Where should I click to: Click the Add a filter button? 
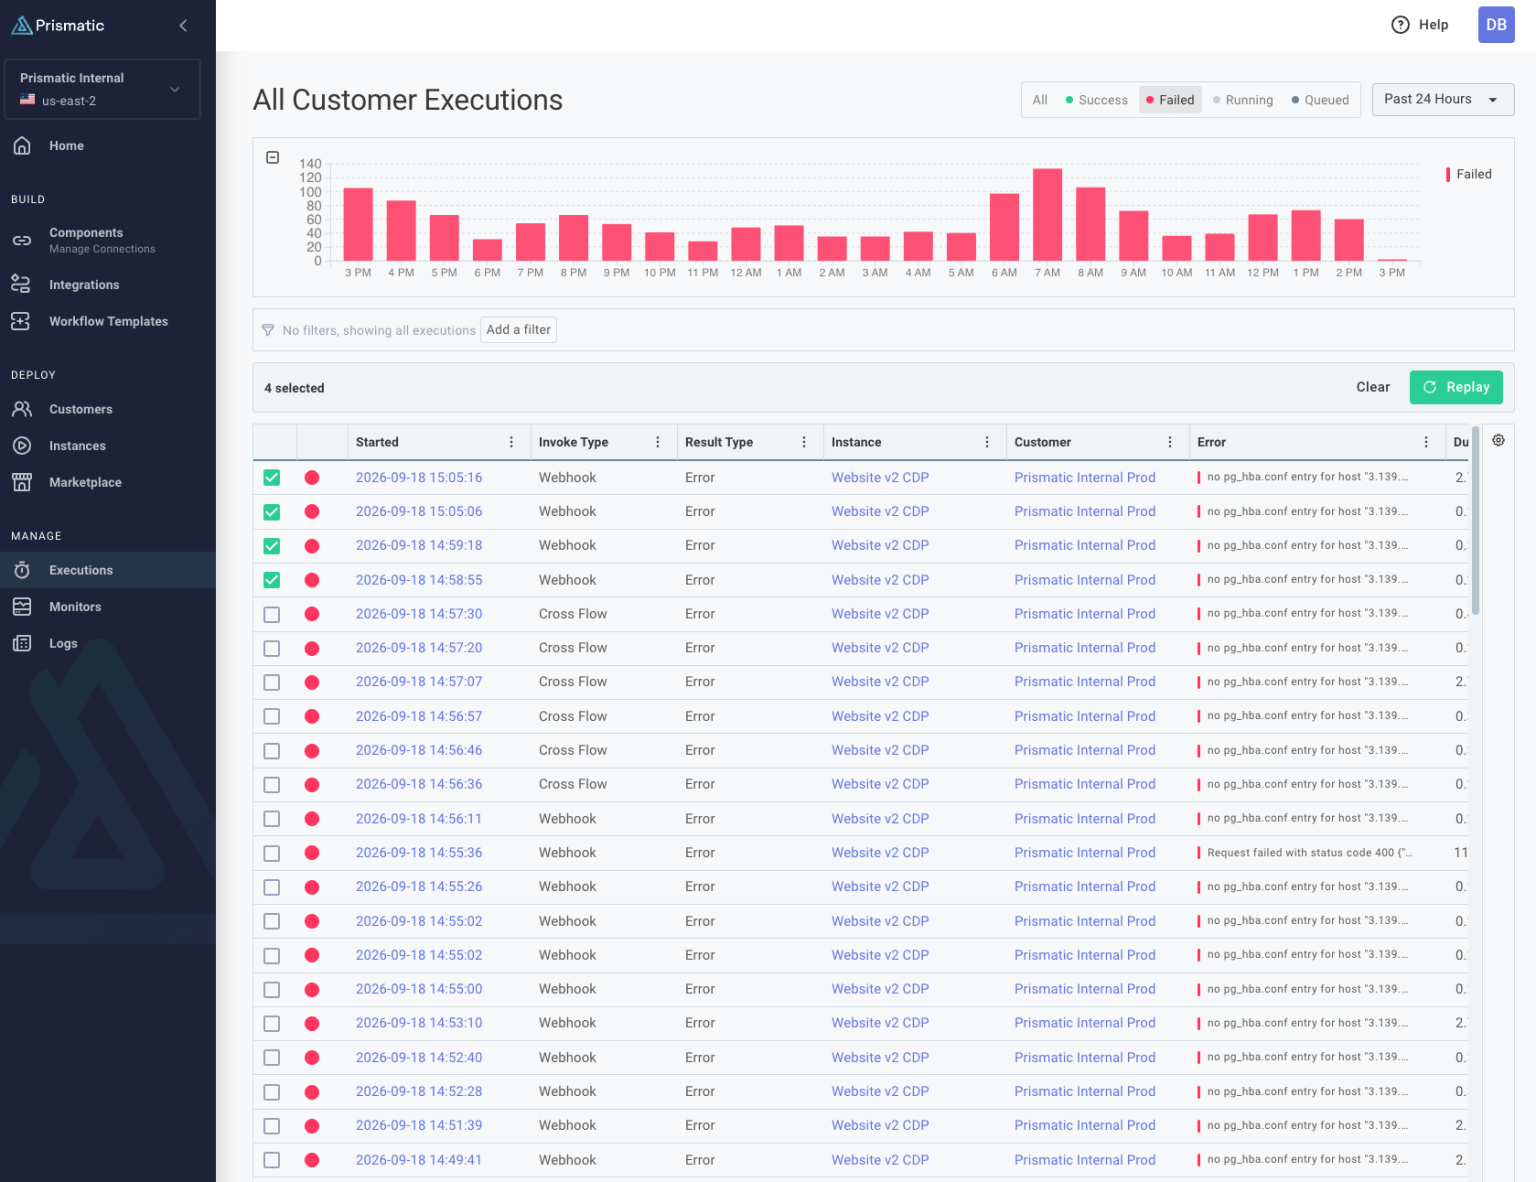(x=518, y=330)
